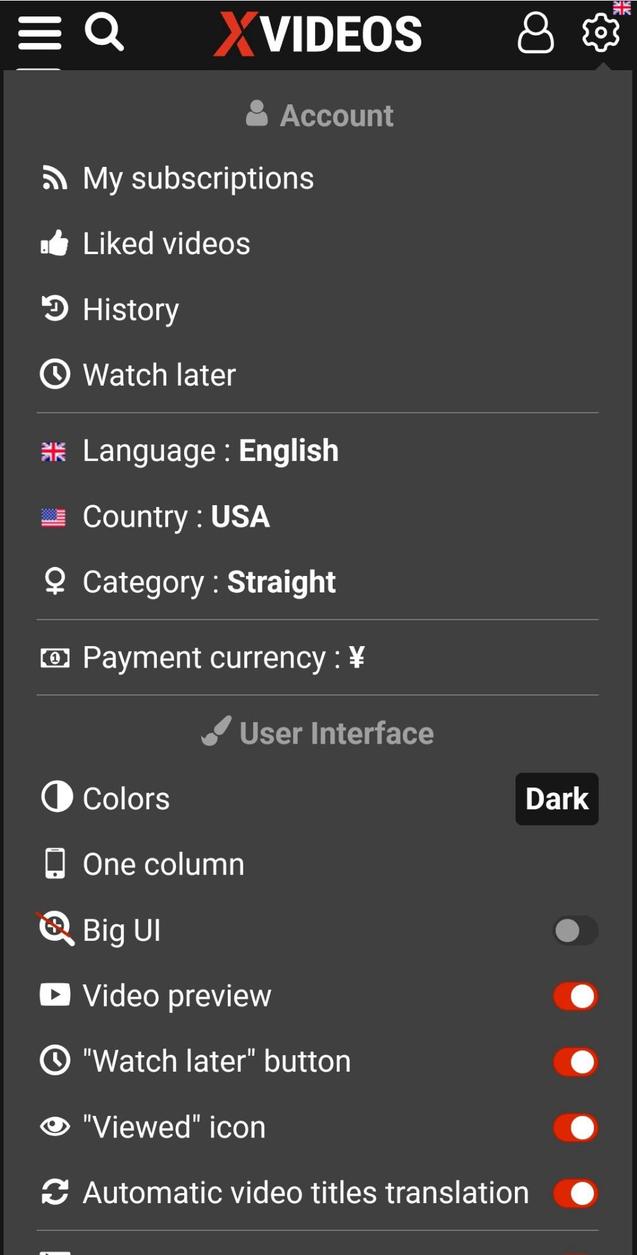Viewport: 637px width, 1255px height.
Task: Disable the Video preview toggle
Action: pos(575,996)
